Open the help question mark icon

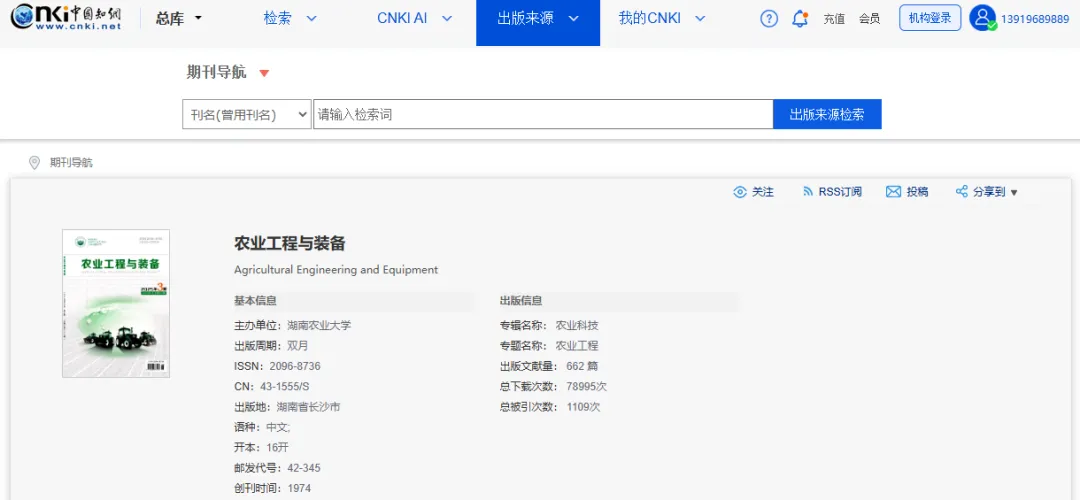click(x=769, y=19)
